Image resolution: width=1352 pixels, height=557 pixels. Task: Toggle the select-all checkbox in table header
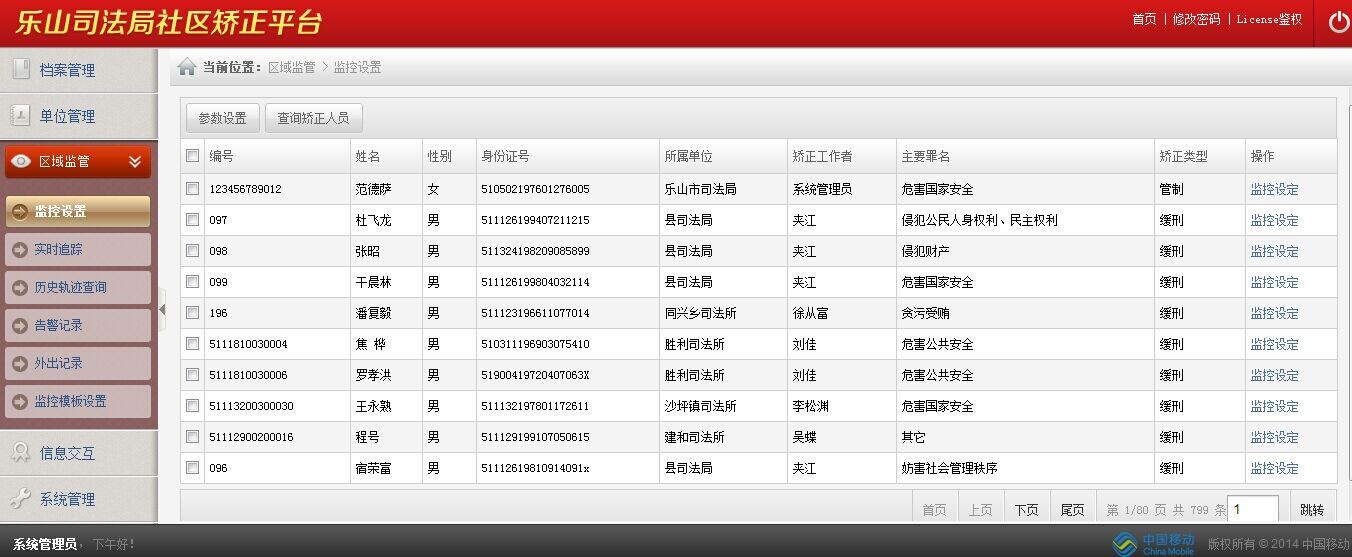coord(192,155)
